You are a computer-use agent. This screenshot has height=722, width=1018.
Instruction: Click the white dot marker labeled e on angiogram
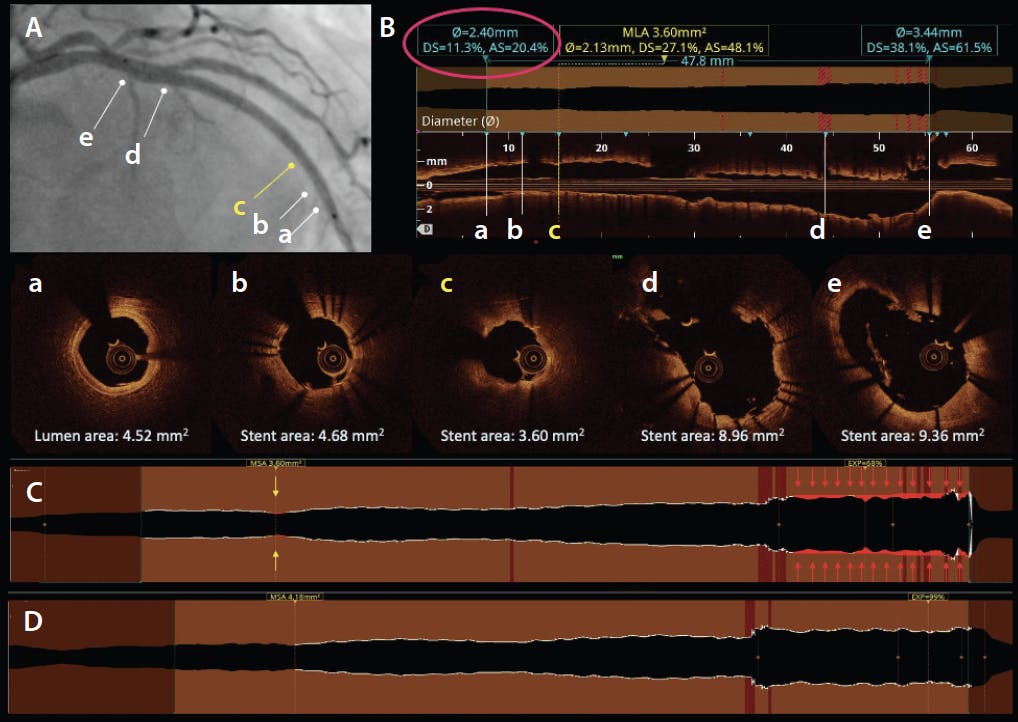tap(122, 82)
